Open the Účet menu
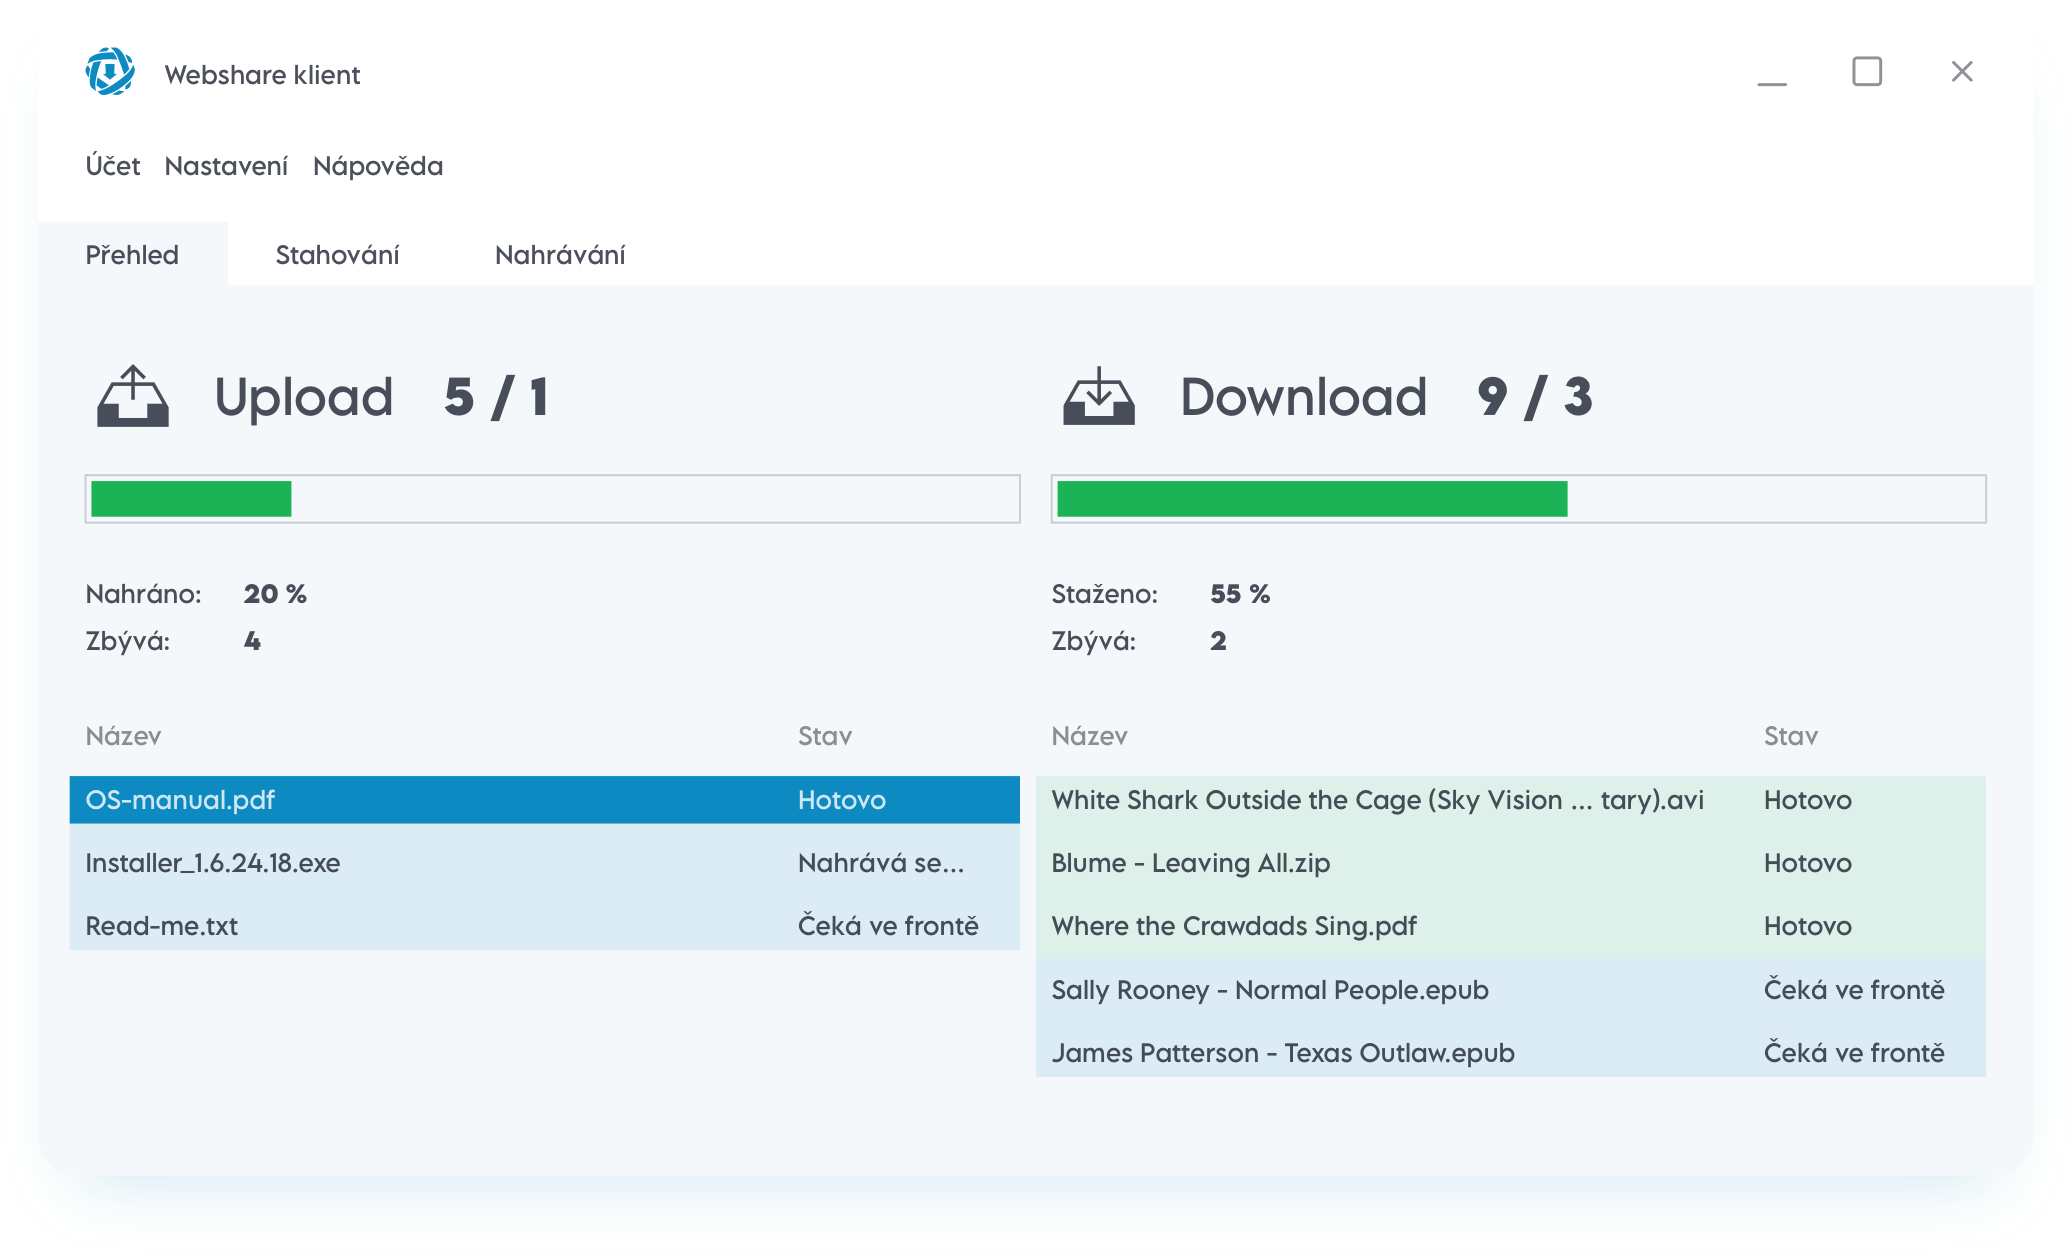 pos(112,166)
